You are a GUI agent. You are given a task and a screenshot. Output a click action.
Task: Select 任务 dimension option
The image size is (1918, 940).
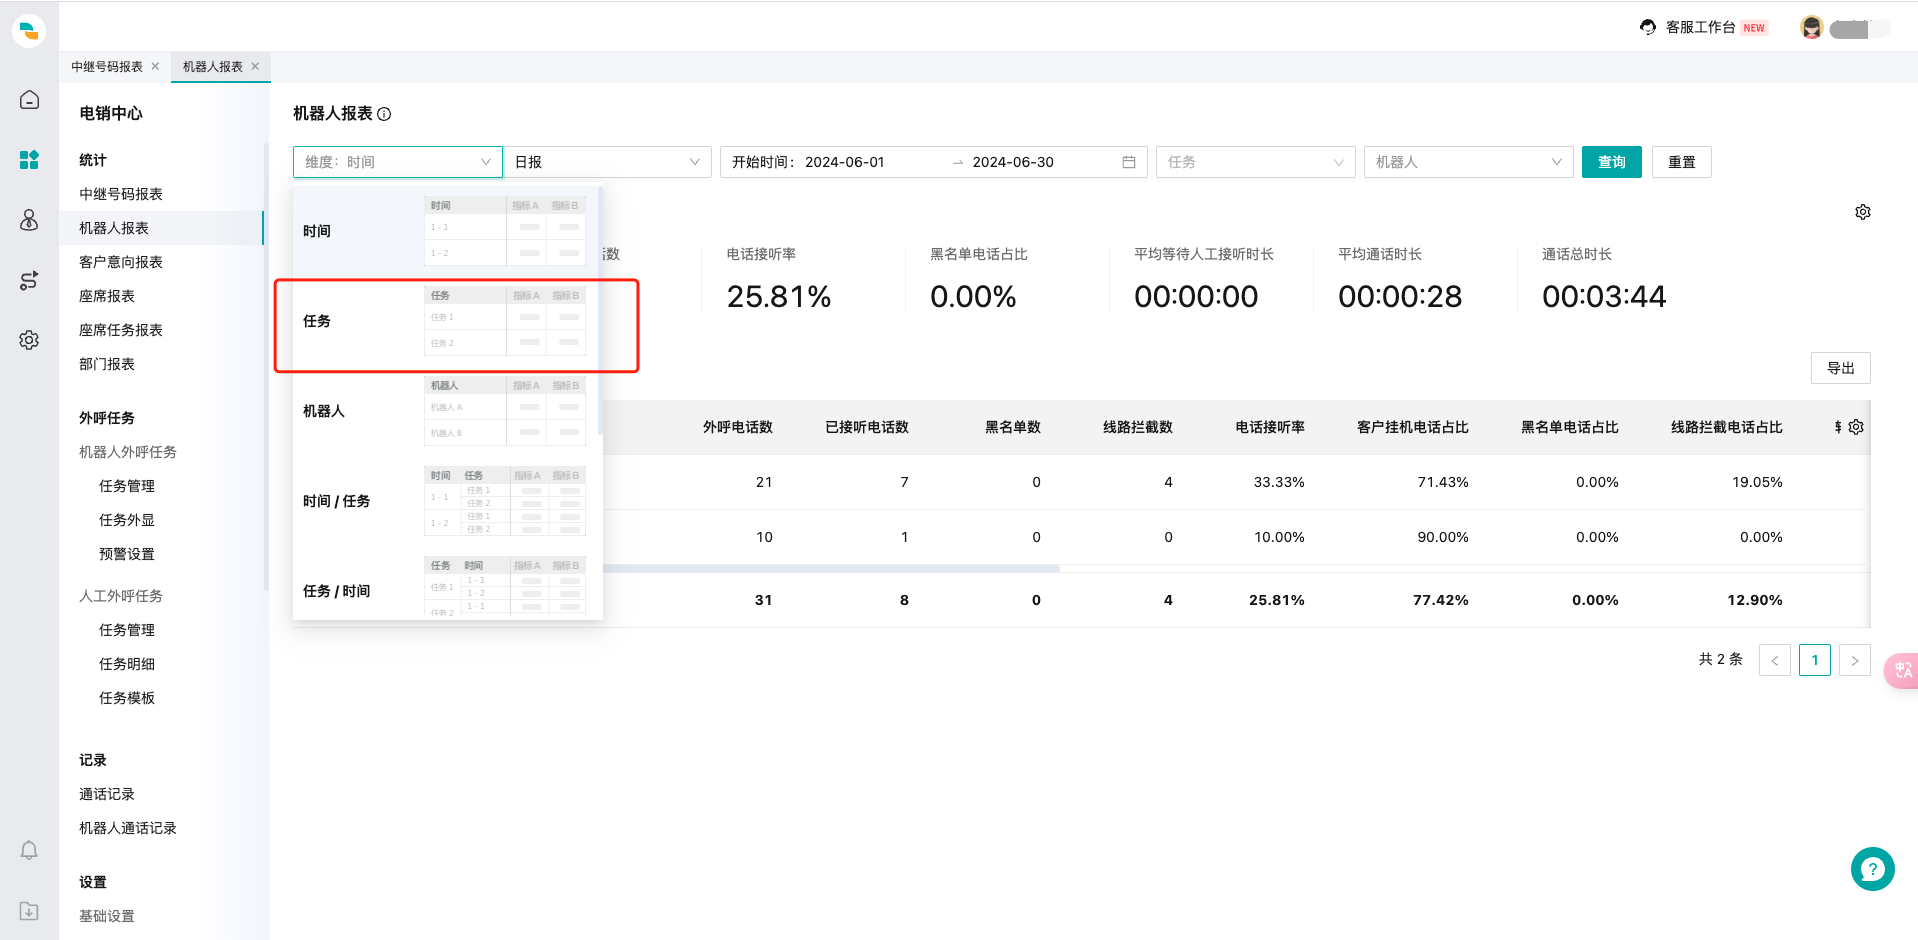(x=445, y=321)
